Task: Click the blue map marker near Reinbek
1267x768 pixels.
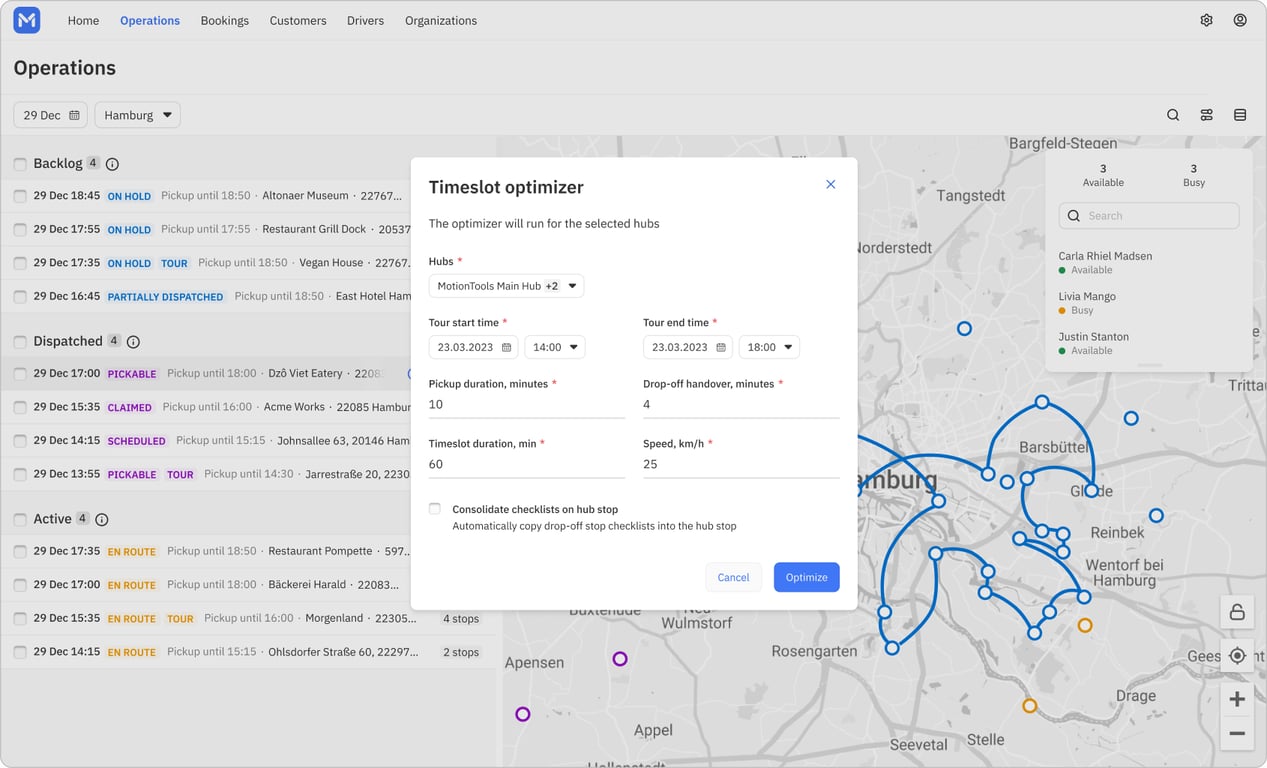Action: [x=1156, y=516]
